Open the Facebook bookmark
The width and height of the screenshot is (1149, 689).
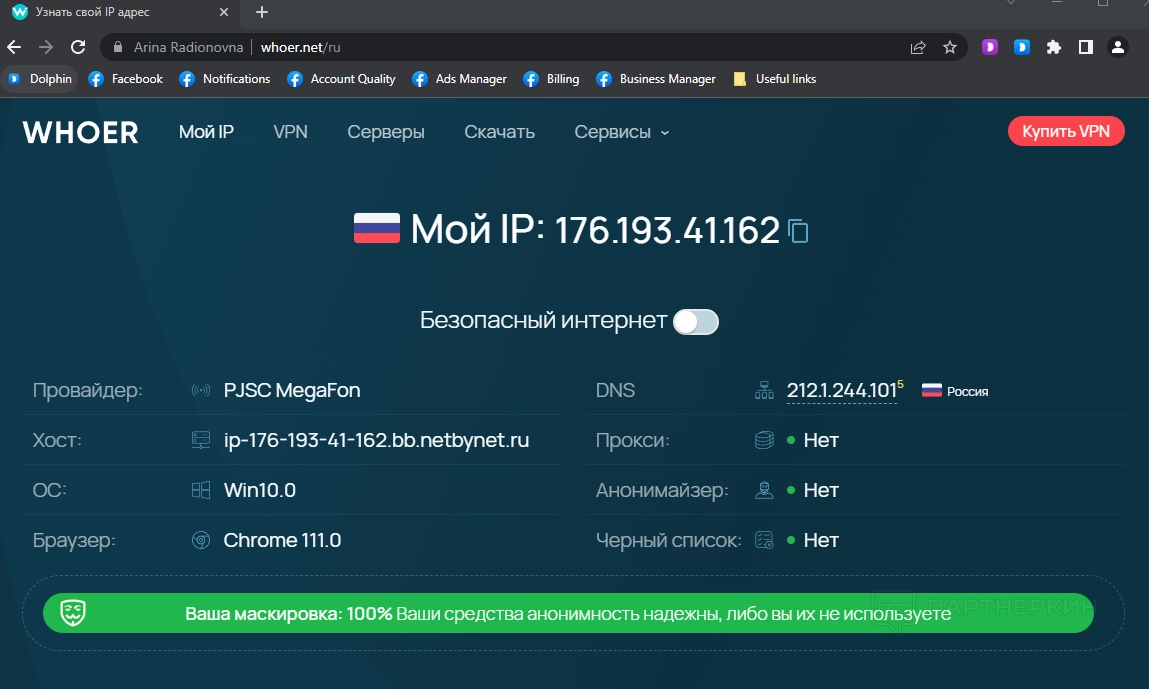pos(125,78)
